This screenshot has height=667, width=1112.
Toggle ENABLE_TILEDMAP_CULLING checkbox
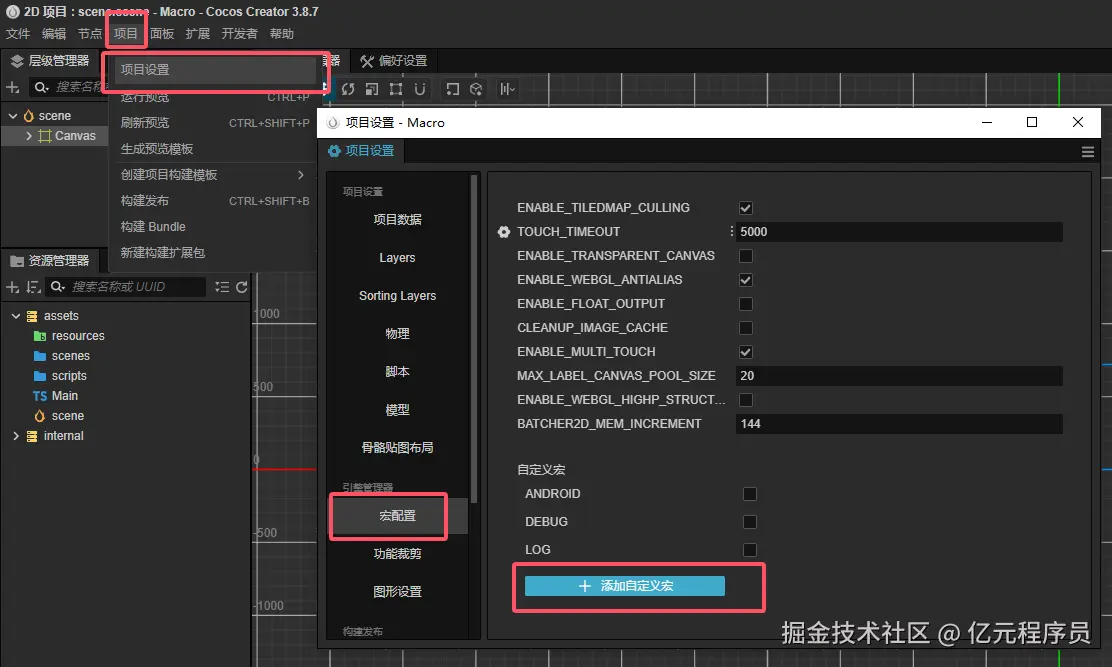745,208
